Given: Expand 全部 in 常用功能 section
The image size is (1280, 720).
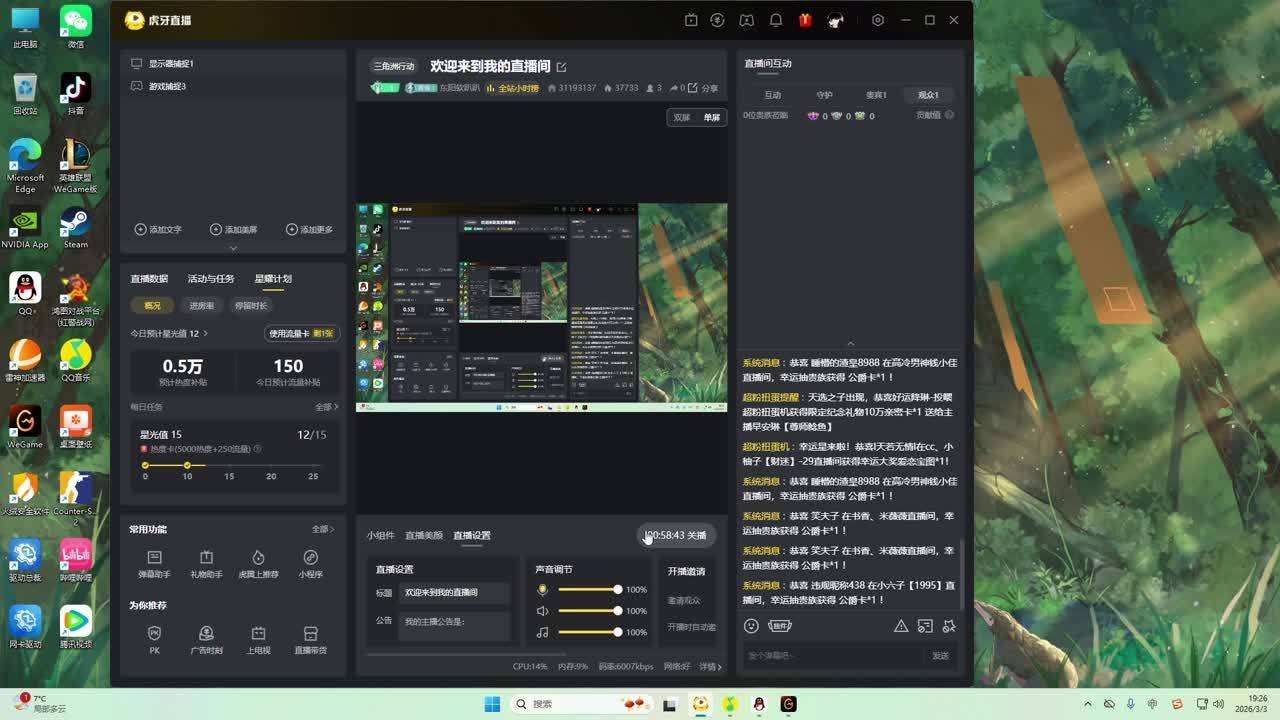Looking at the screenshot, I should pyautogui.click(x=322, y=529).
